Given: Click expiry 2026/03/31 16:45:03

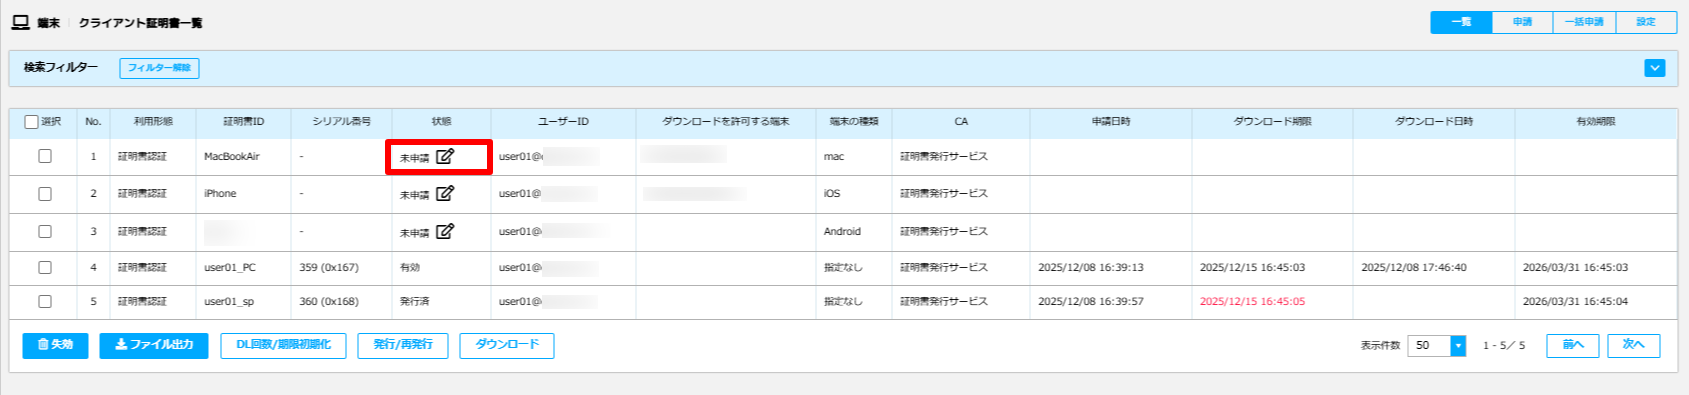Looking at the screenshot, I should [x=1575, y=268].
